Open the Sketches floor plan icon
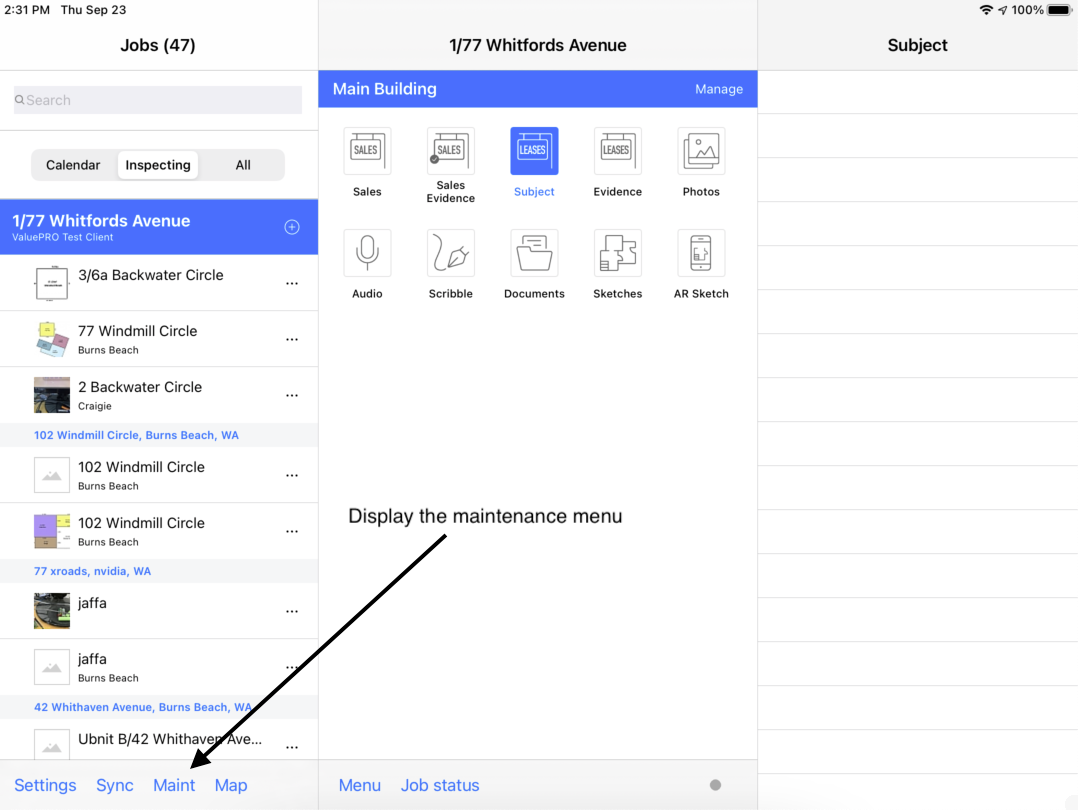The height and width of the screenshot is (810, 1078). [617, 254]
